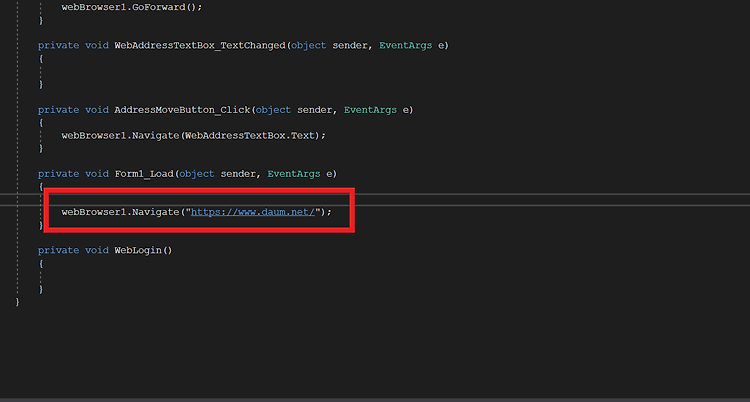Click 'object' keyword in Form1_Load parameters
The width and height of the screenshot is (750, 402).
click(x=197, y=174)
